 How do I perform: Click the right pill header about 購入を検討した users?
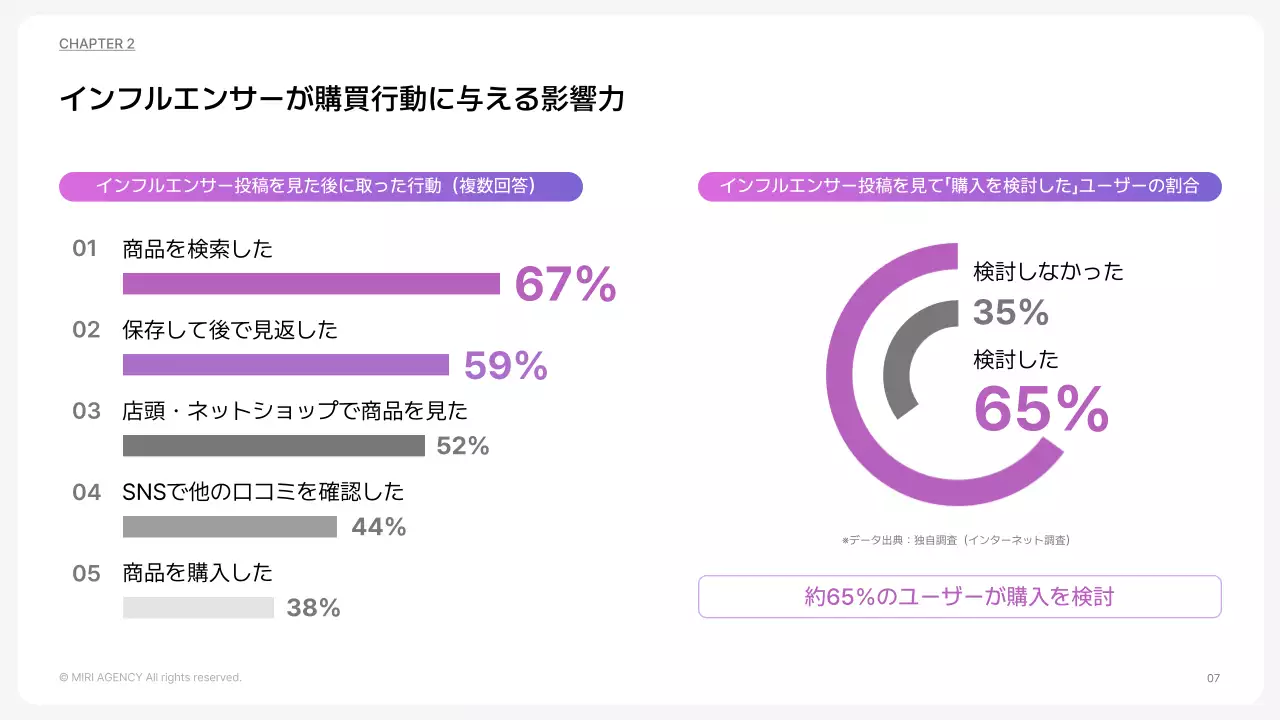(959, 186)
